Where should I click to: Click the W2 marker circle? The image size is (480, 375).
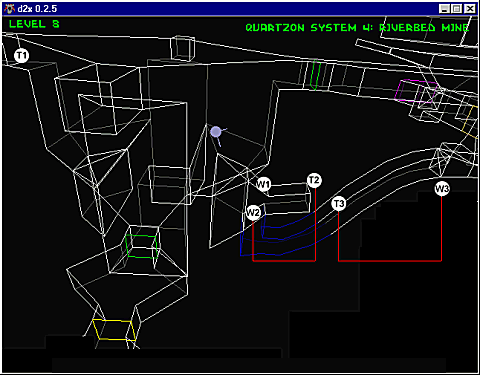253,212
